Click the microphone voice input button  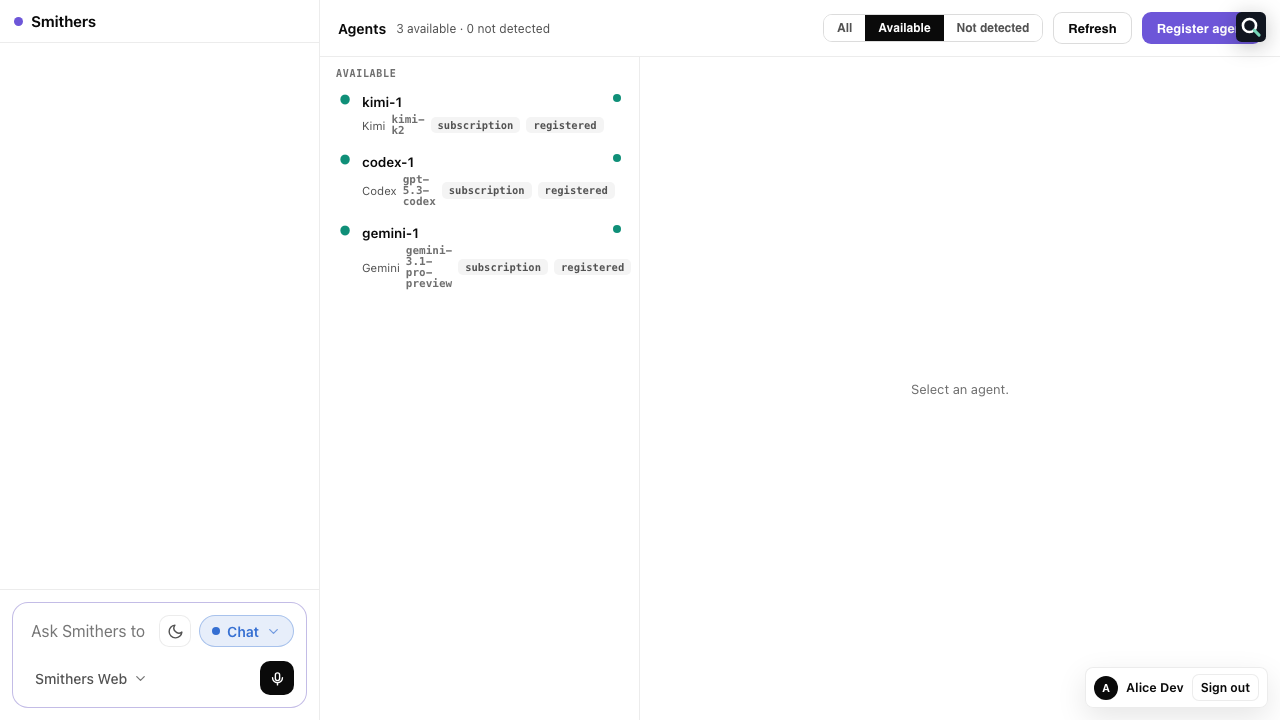(x=277, y=678)
